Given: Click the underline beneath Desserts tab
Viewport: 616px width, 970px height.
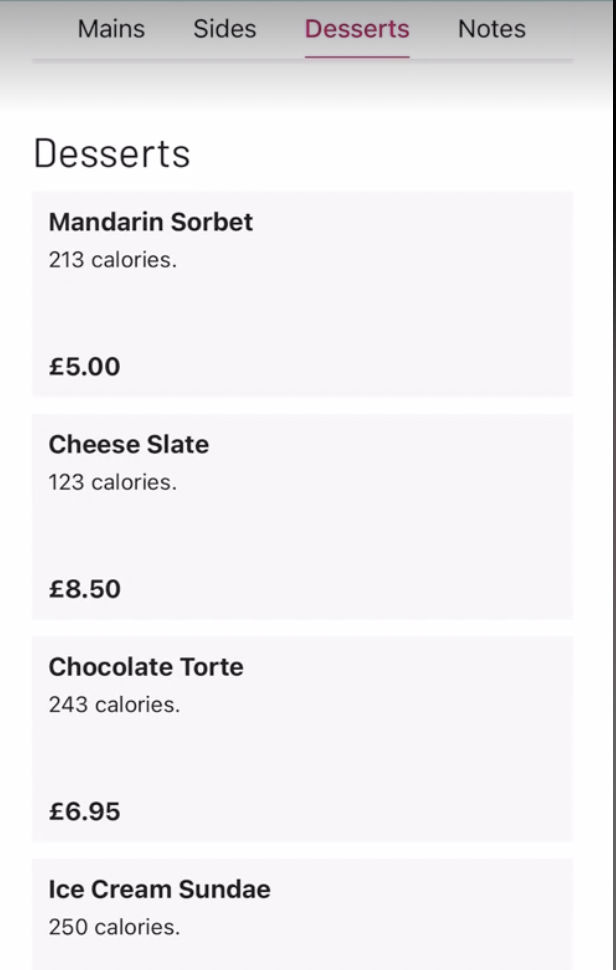Looking at the screenshot, I should point(357,57).
